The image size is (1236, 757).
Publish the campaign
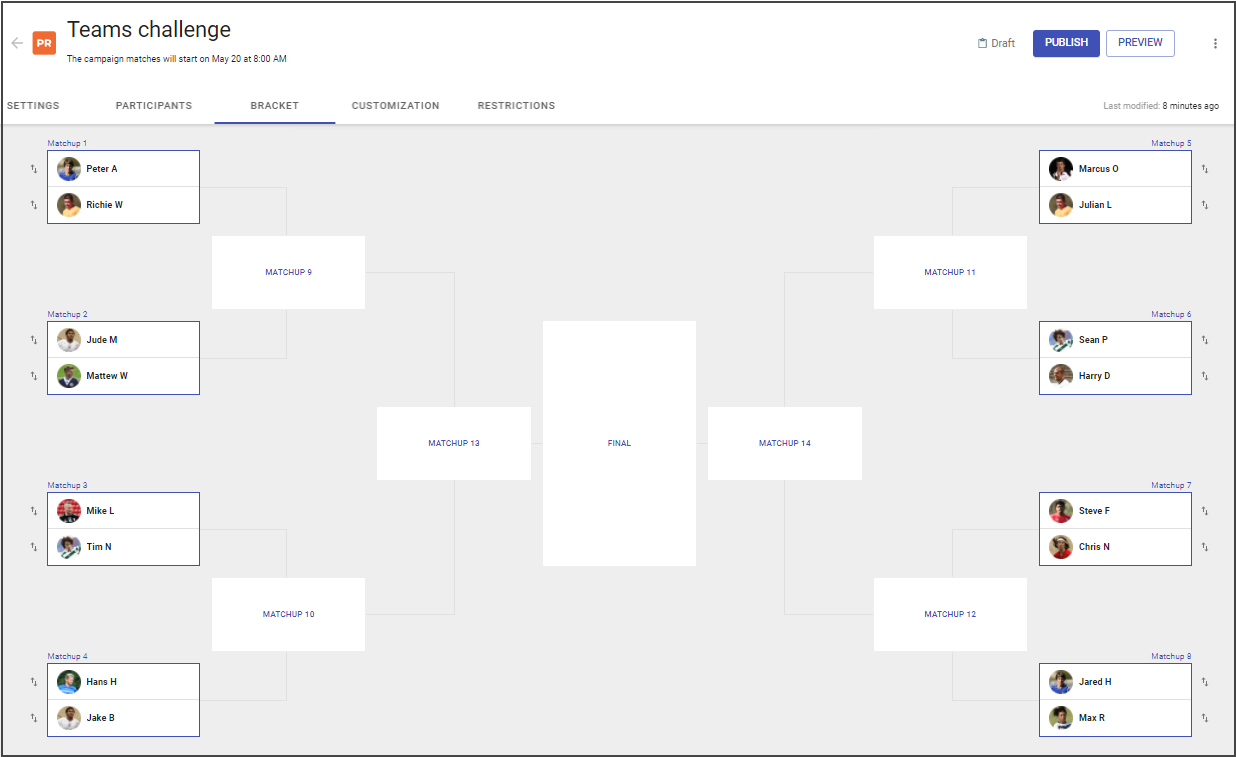[x=1066, y=43]
